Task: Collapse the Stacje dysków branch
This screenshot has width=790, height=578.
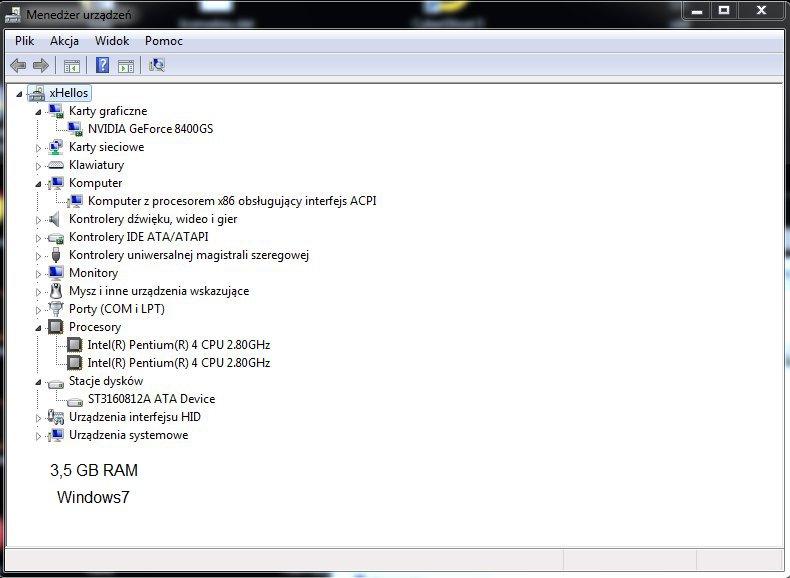Action: [x=38, y=382]
